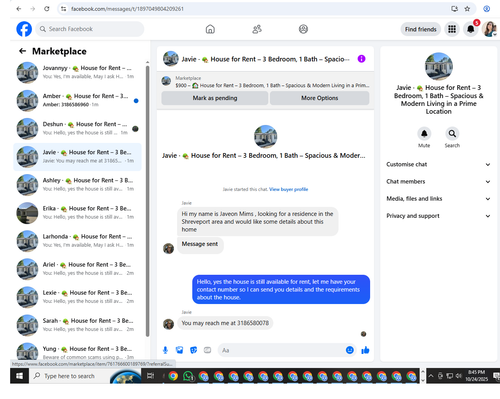Click the browser address bar URL

127,9
